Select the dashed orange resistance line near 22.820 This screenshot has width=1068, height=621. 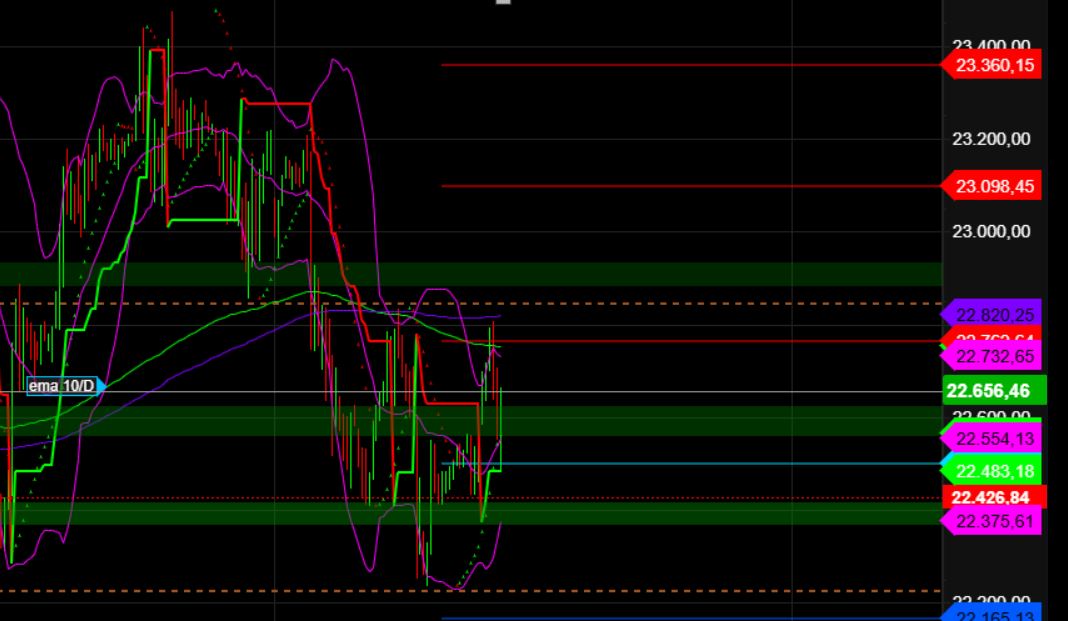click(x=700, y=303)
